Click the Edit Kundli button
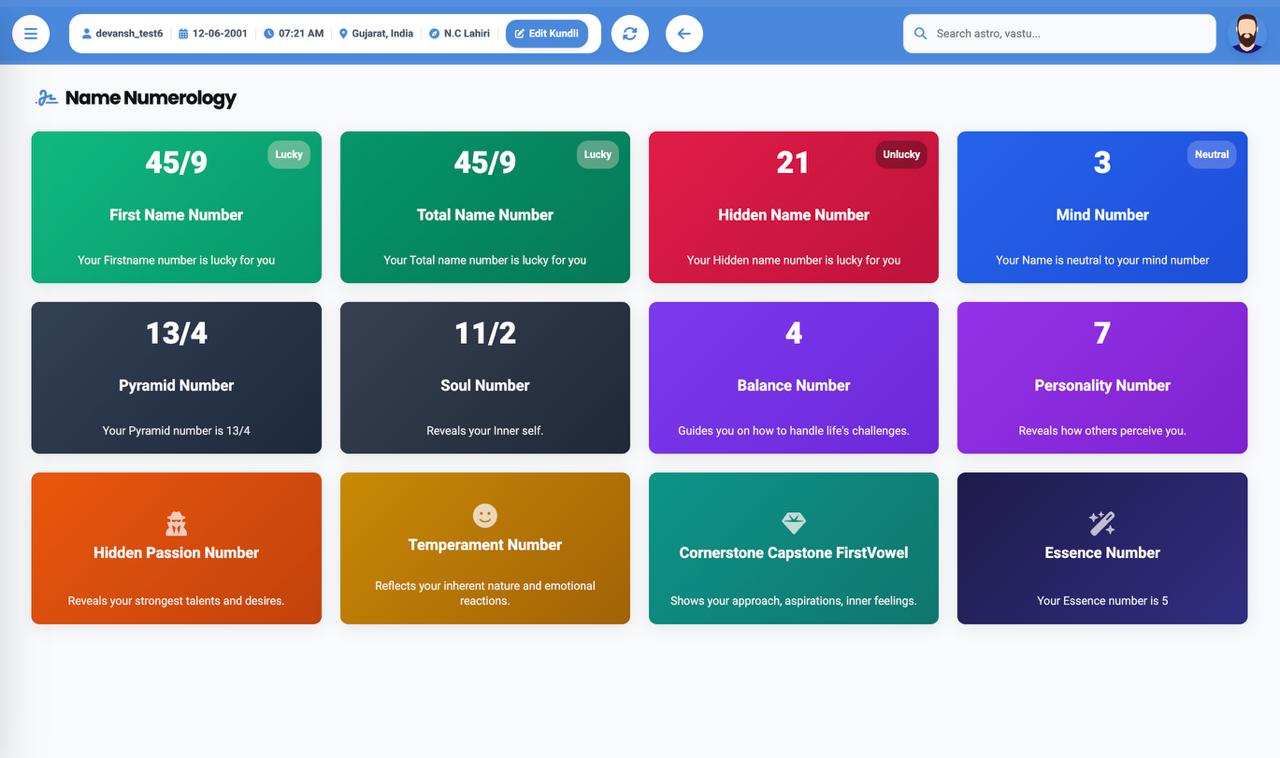This screenshot has width=1280, height=758. (547, 33)
